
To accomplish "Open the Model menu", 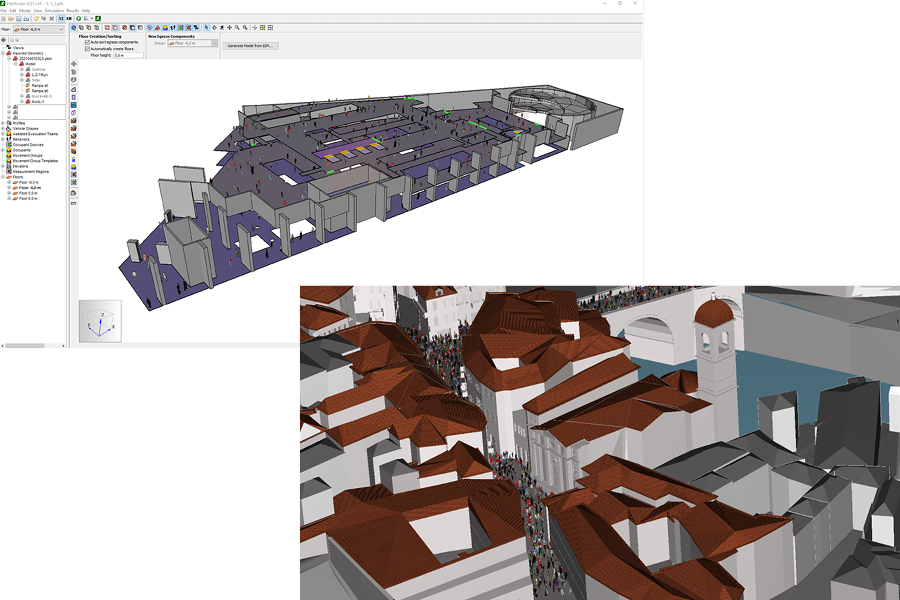I will 25,10.
